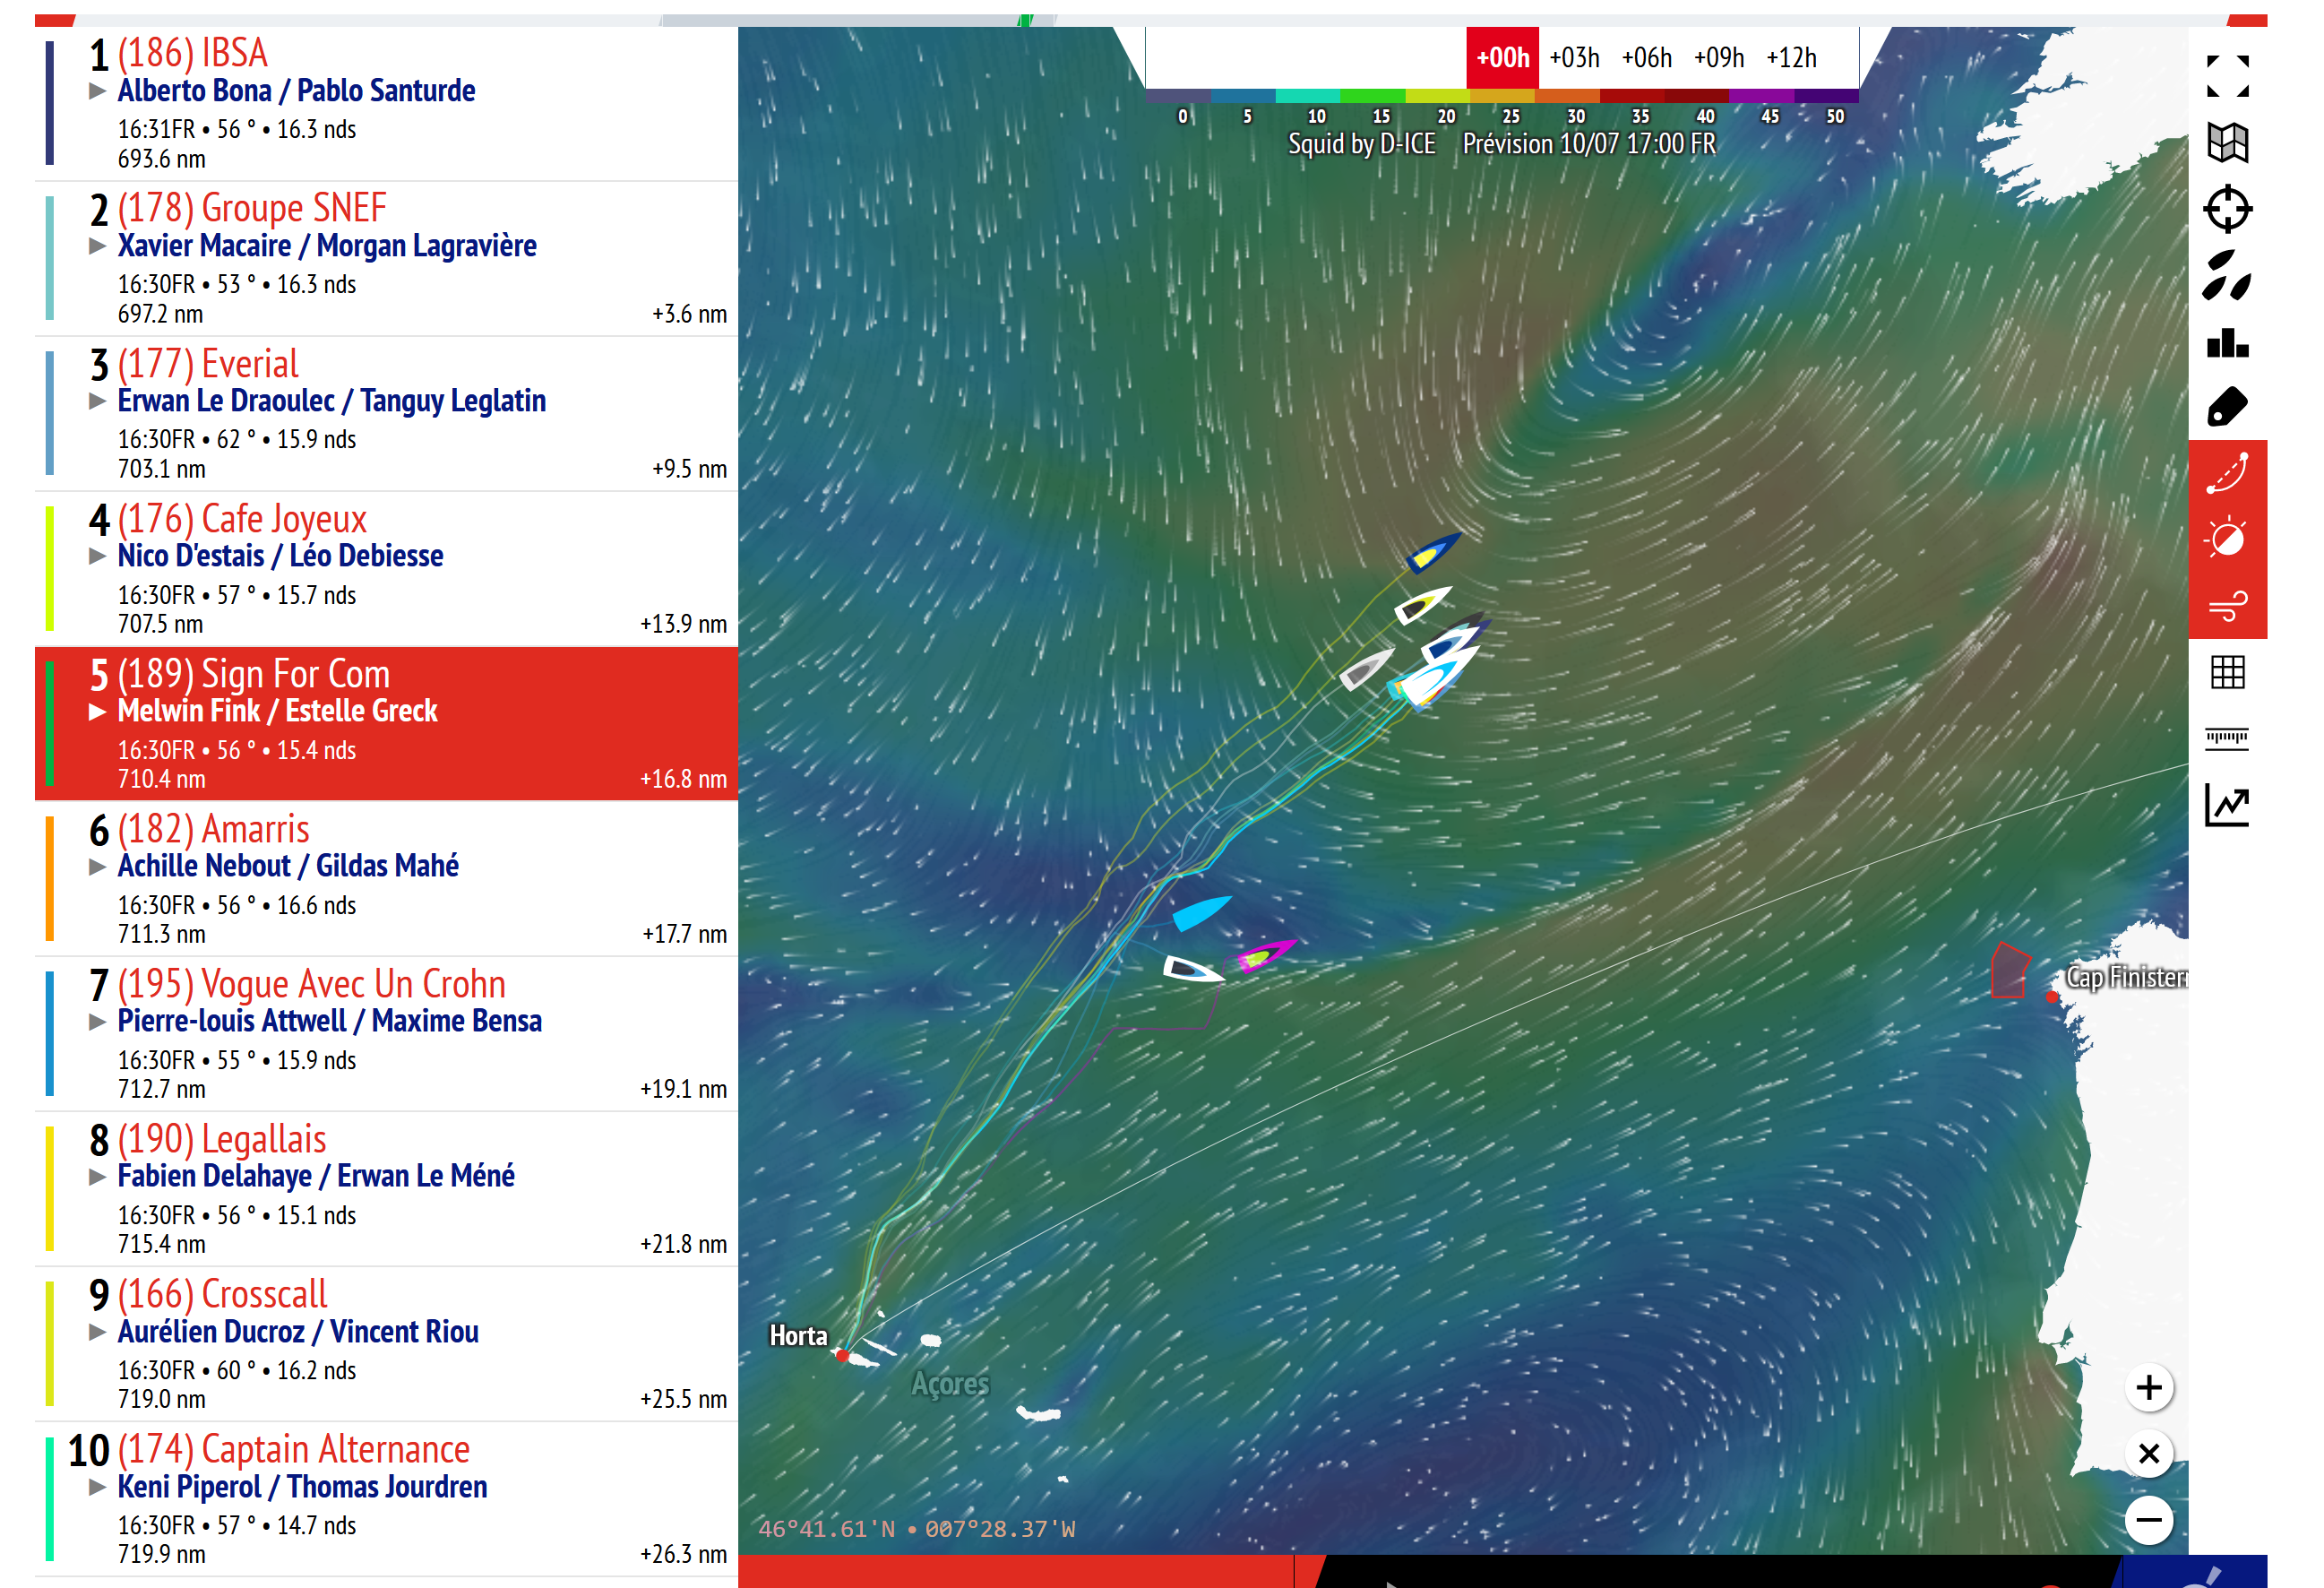Click the magenta boat on map

(1266, 955)
